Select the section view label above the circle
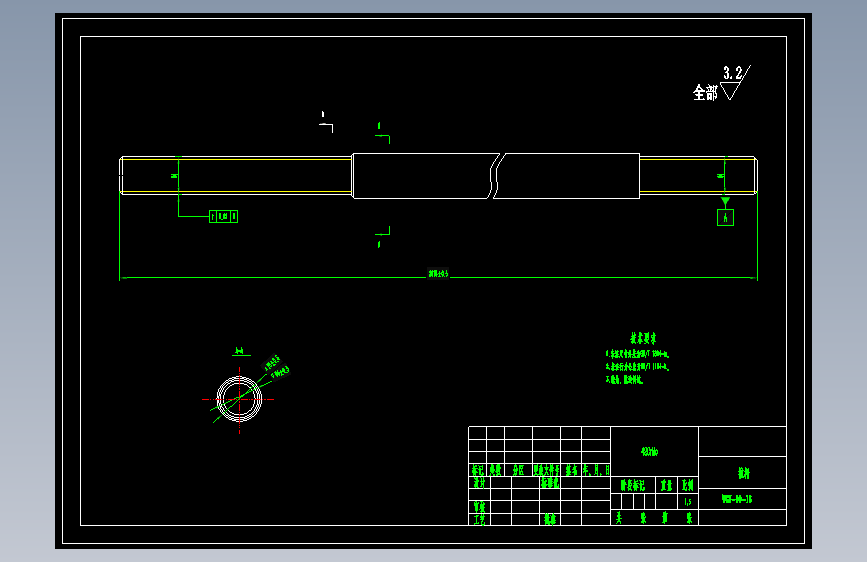The height and width of the screenshot is (562, 867). pos(240,351)
